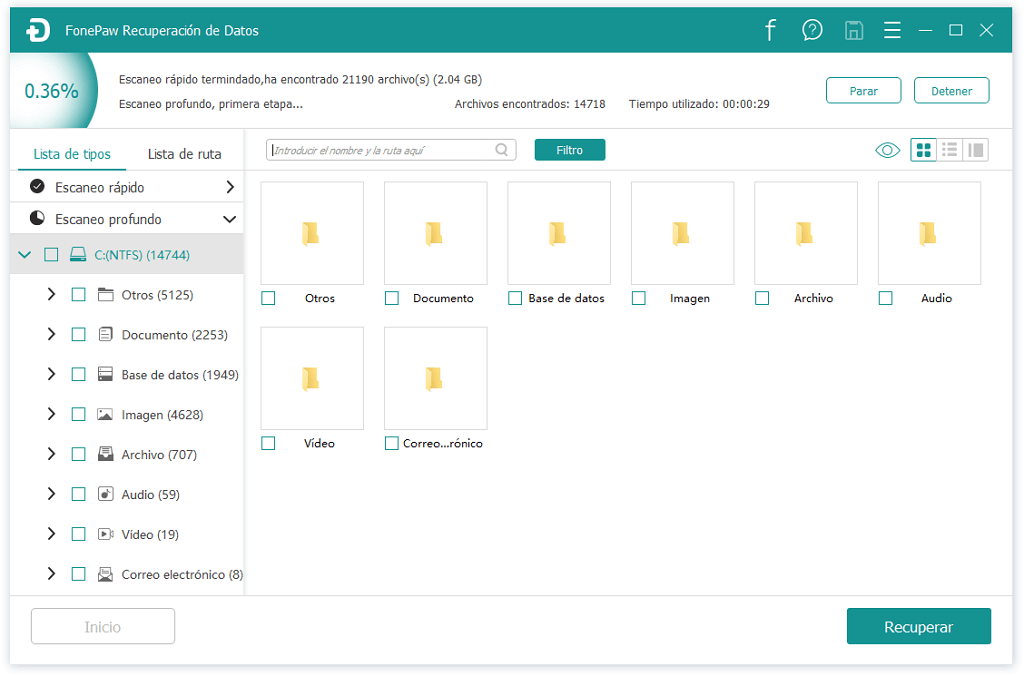The width and height of the screenshot is (1024, 676).
Task: Expand the Audio (59) node
Action: 52,494
